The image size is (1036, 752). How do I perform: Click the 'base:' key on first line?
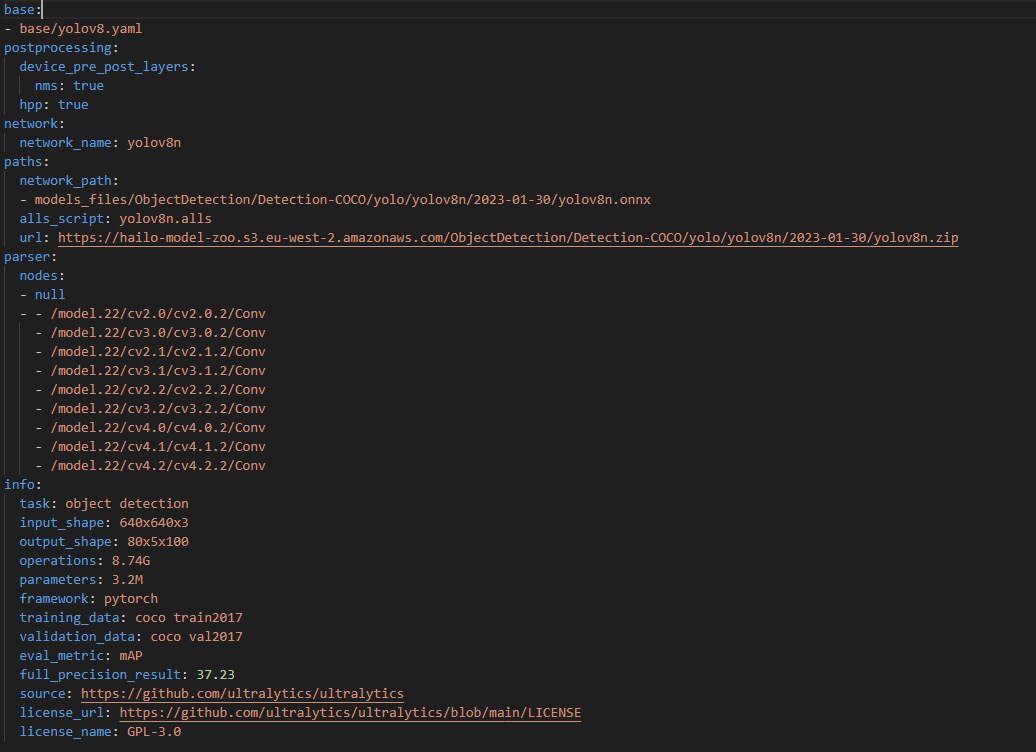pos(20,10)
